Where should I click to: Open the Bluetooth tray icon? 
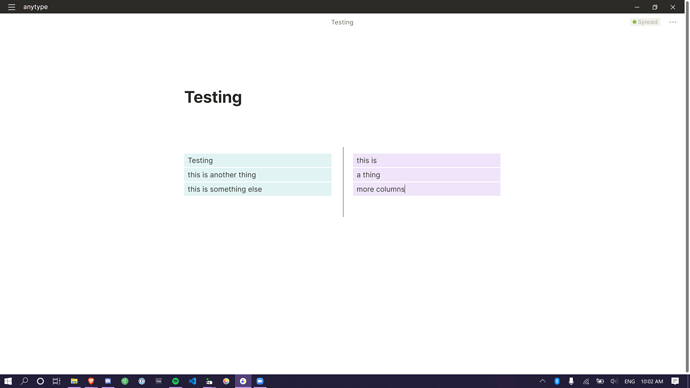557,381
